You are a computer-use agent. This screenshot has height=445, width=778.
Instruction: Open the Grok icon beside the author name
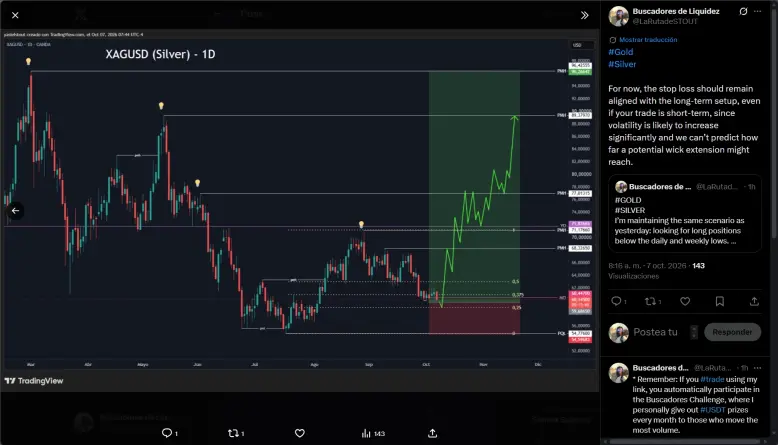[x=743, y=11]
